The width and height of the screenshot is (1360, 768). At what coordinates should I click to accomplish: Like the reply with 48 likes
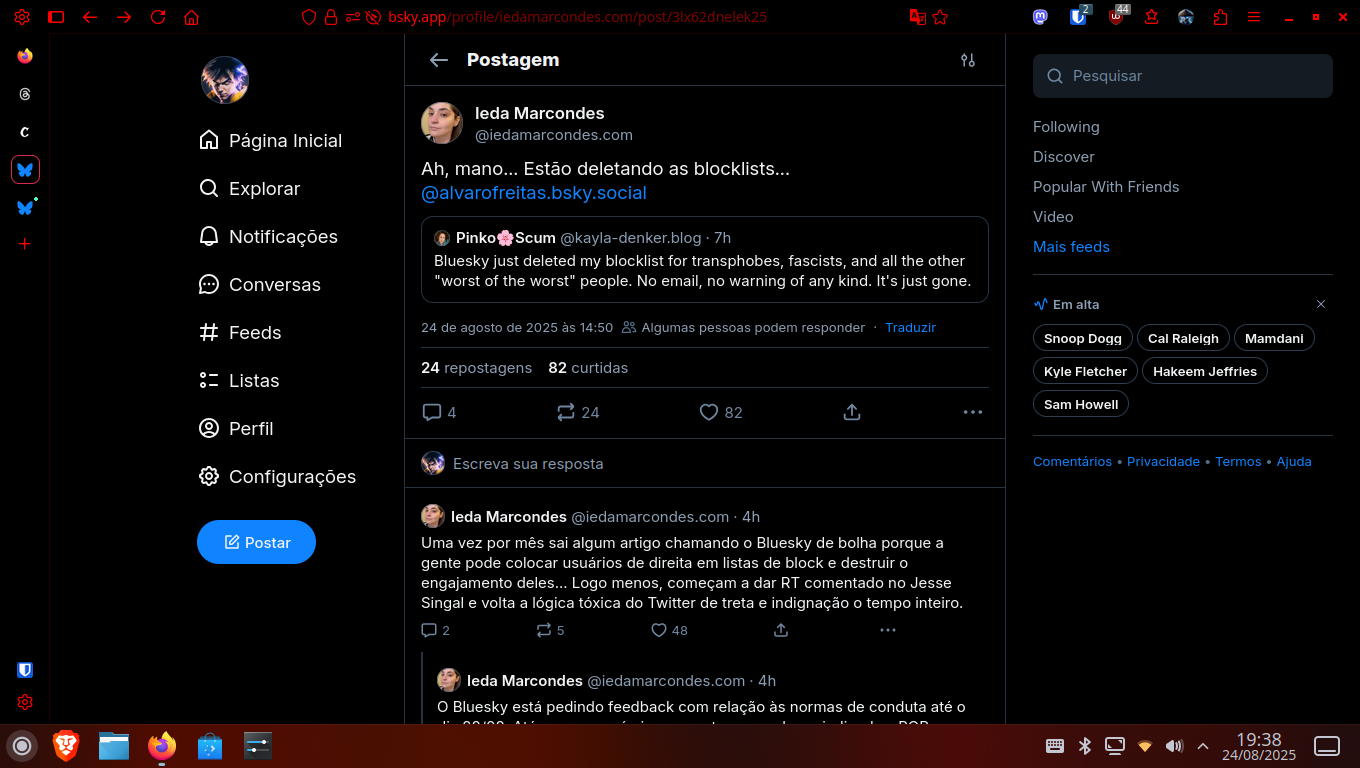[x=669, y=630]
